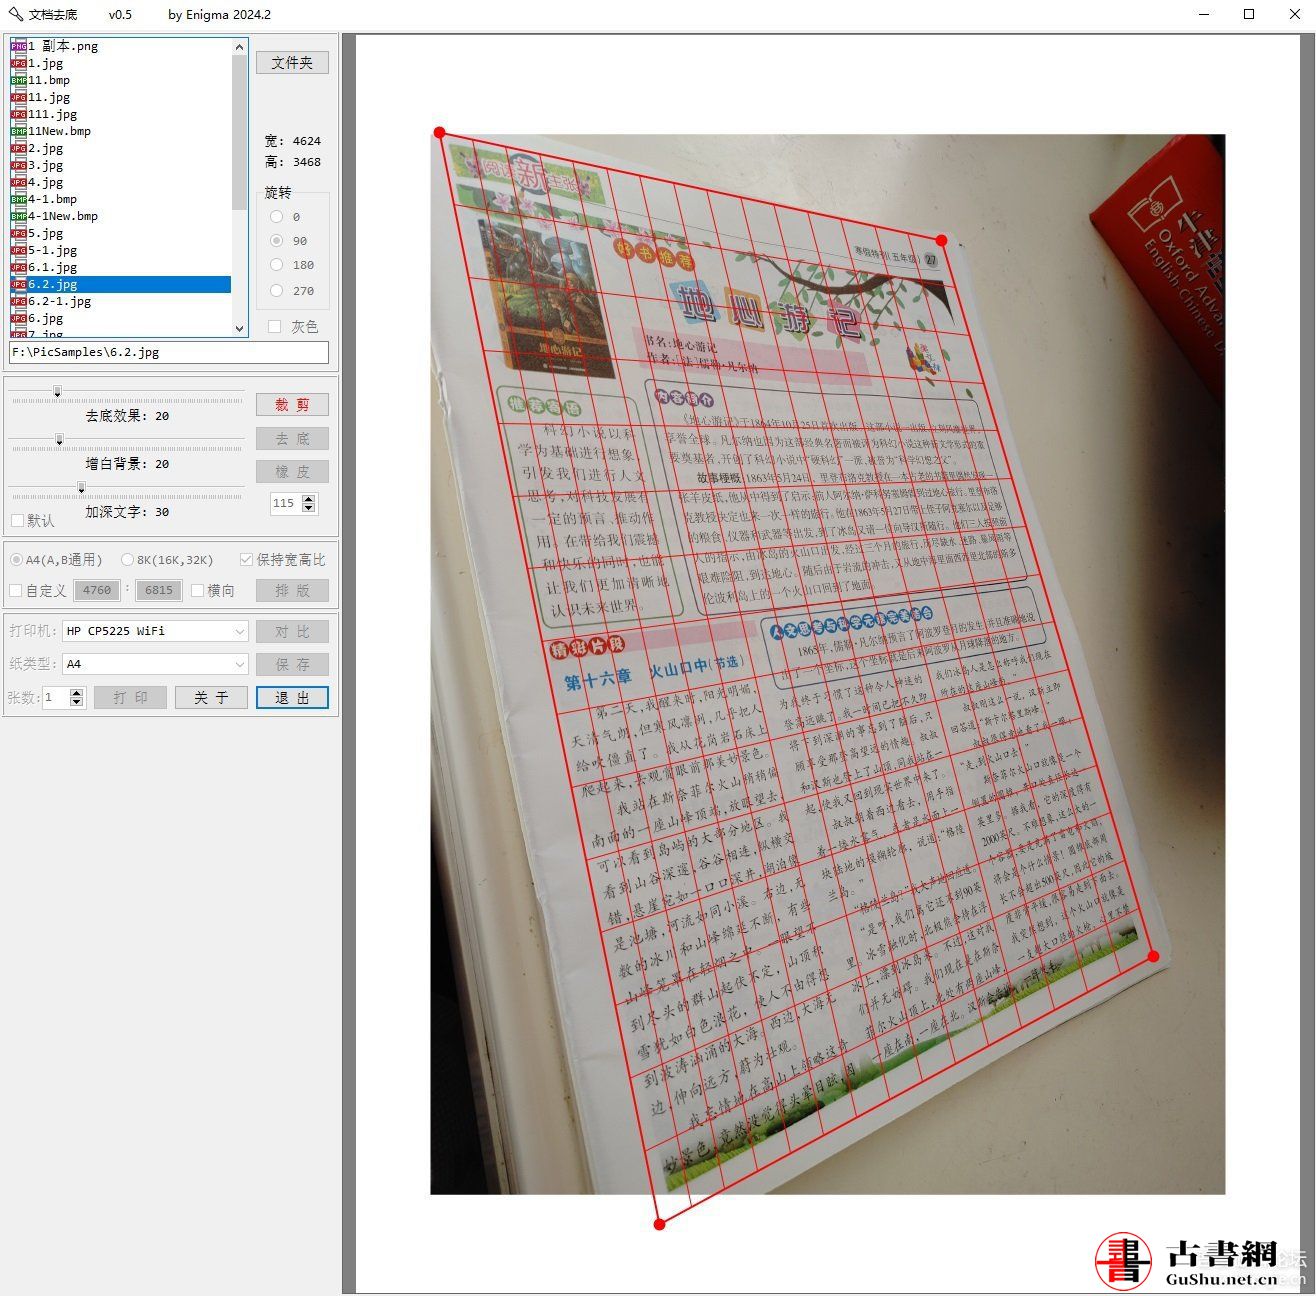
Task: Click the bottom-right red crop corner handle
Action: [1153, 956]
